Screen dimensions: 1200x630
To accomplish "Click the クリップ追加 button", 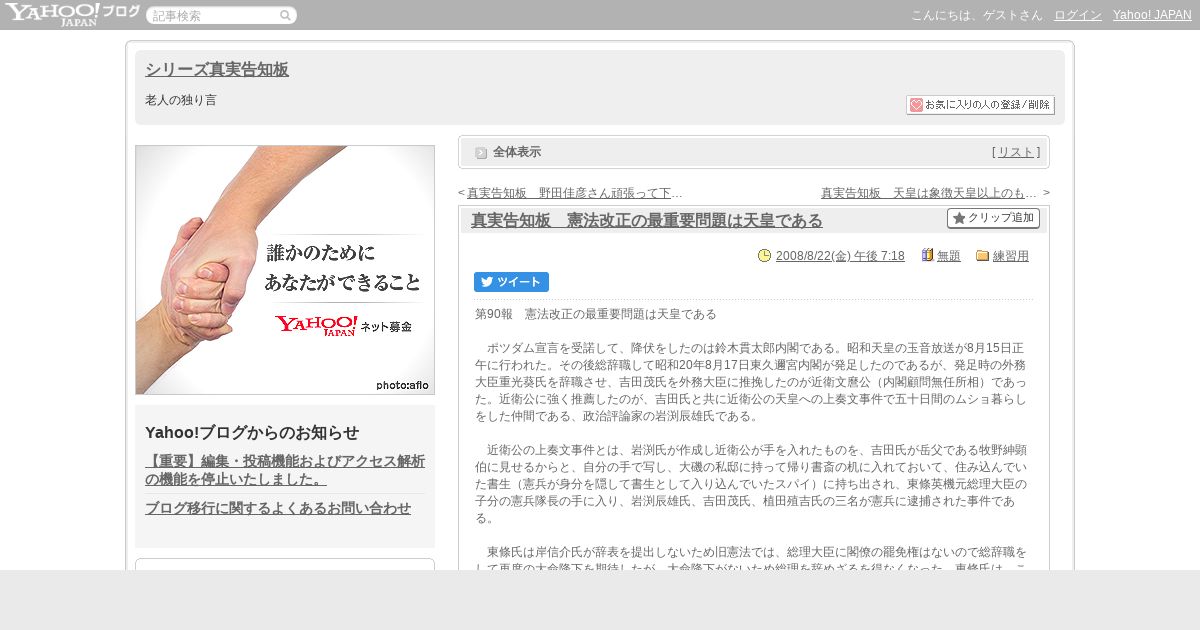I will pos(993,218).
